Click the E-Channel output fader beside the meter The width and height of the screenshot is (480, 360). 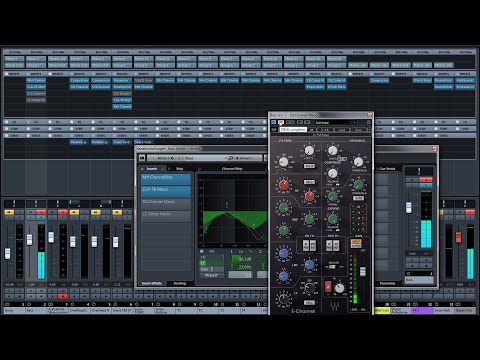pos(363,271)
